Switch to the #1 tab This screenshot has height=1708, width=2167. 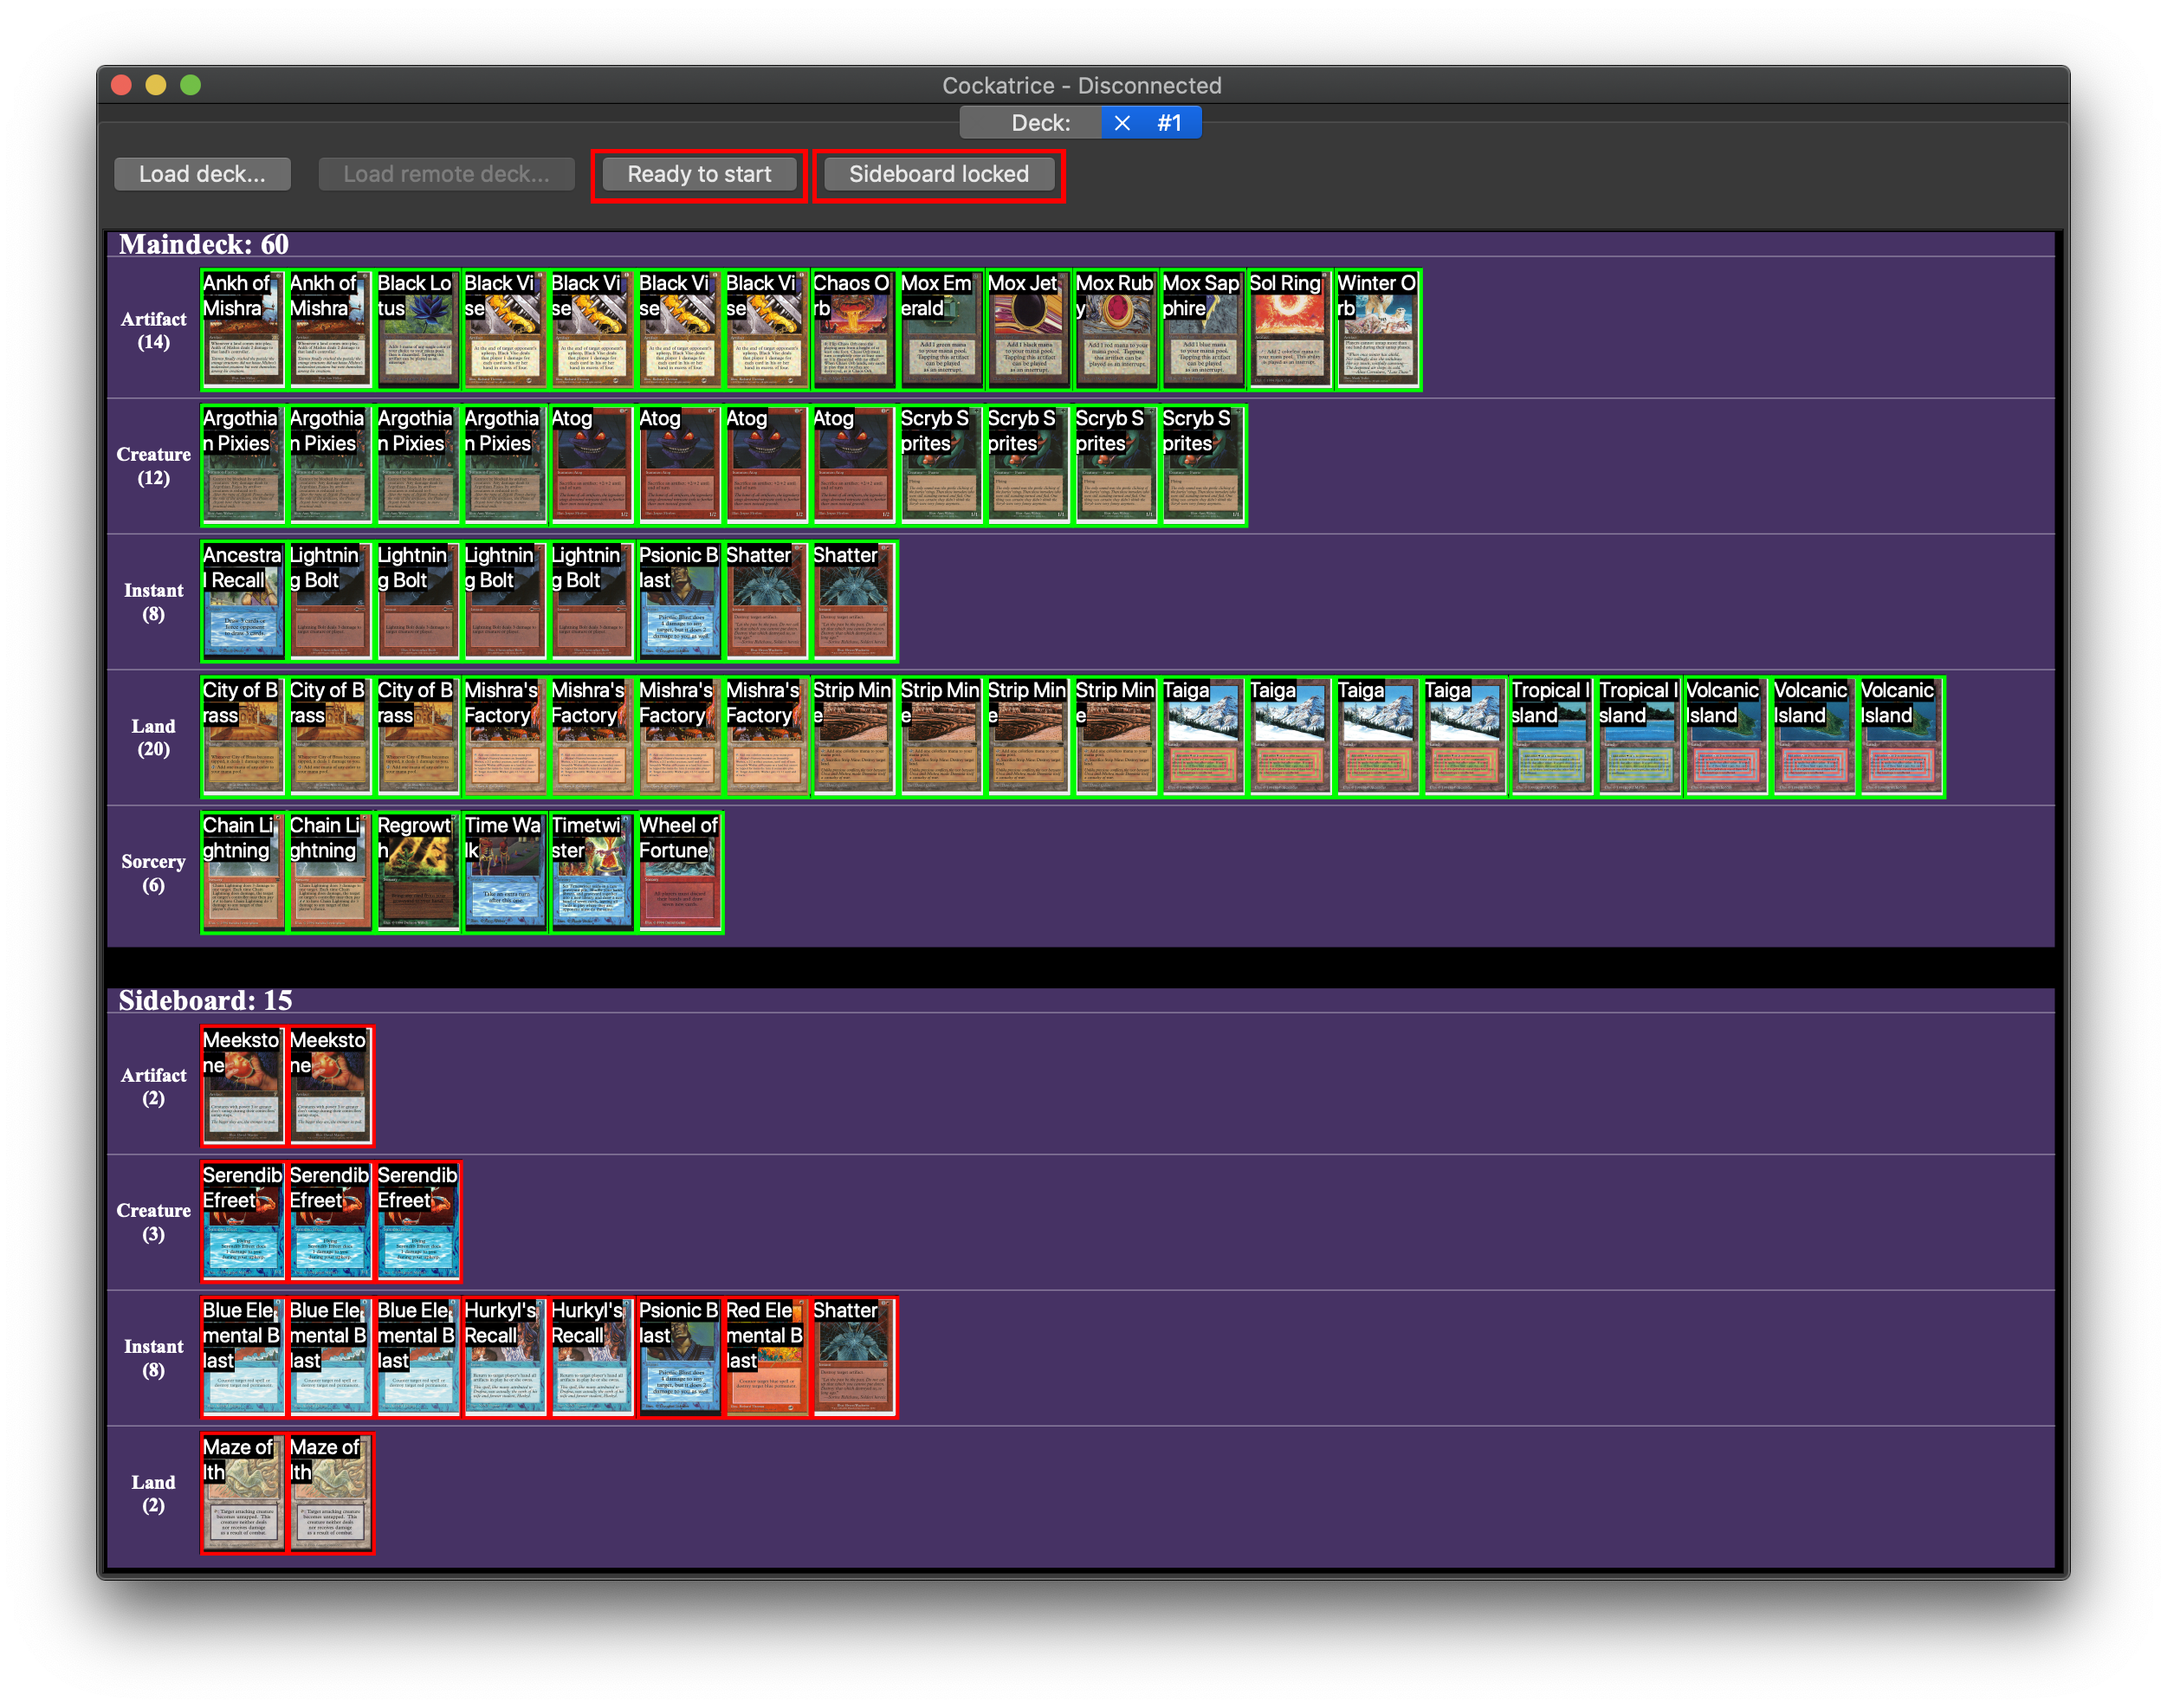tap(1170, 123)
